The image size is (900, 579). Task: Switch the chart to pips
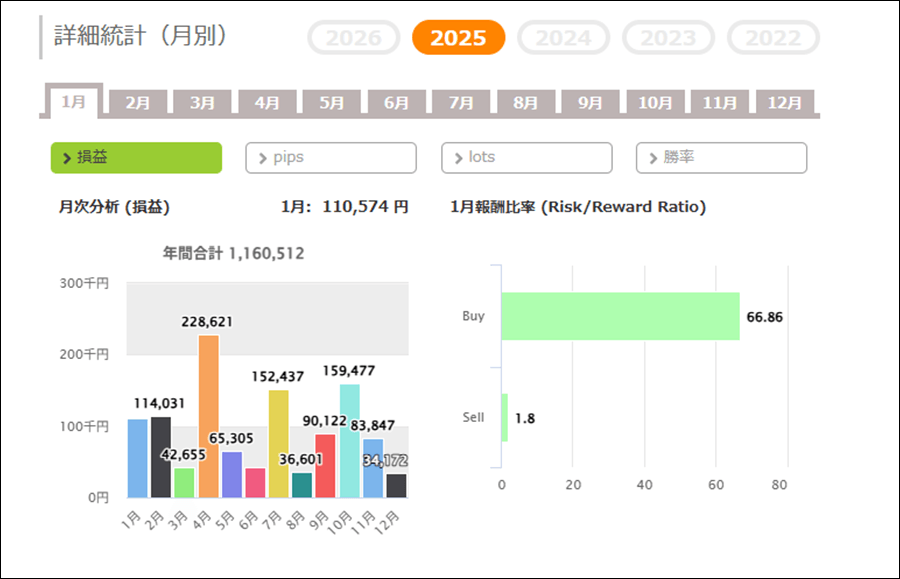point(331,158)
